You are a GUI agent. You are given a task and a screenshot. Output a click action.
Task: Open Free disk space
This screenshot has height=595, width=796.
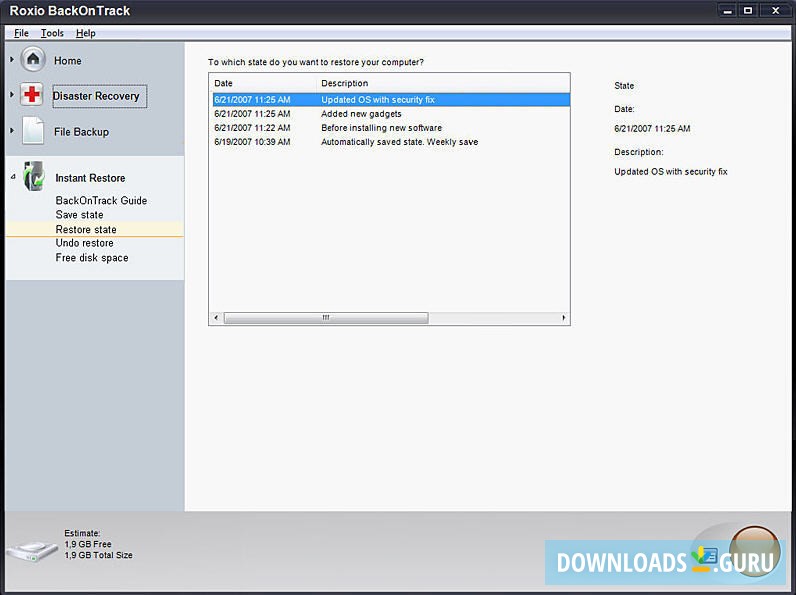coord(92,258)
